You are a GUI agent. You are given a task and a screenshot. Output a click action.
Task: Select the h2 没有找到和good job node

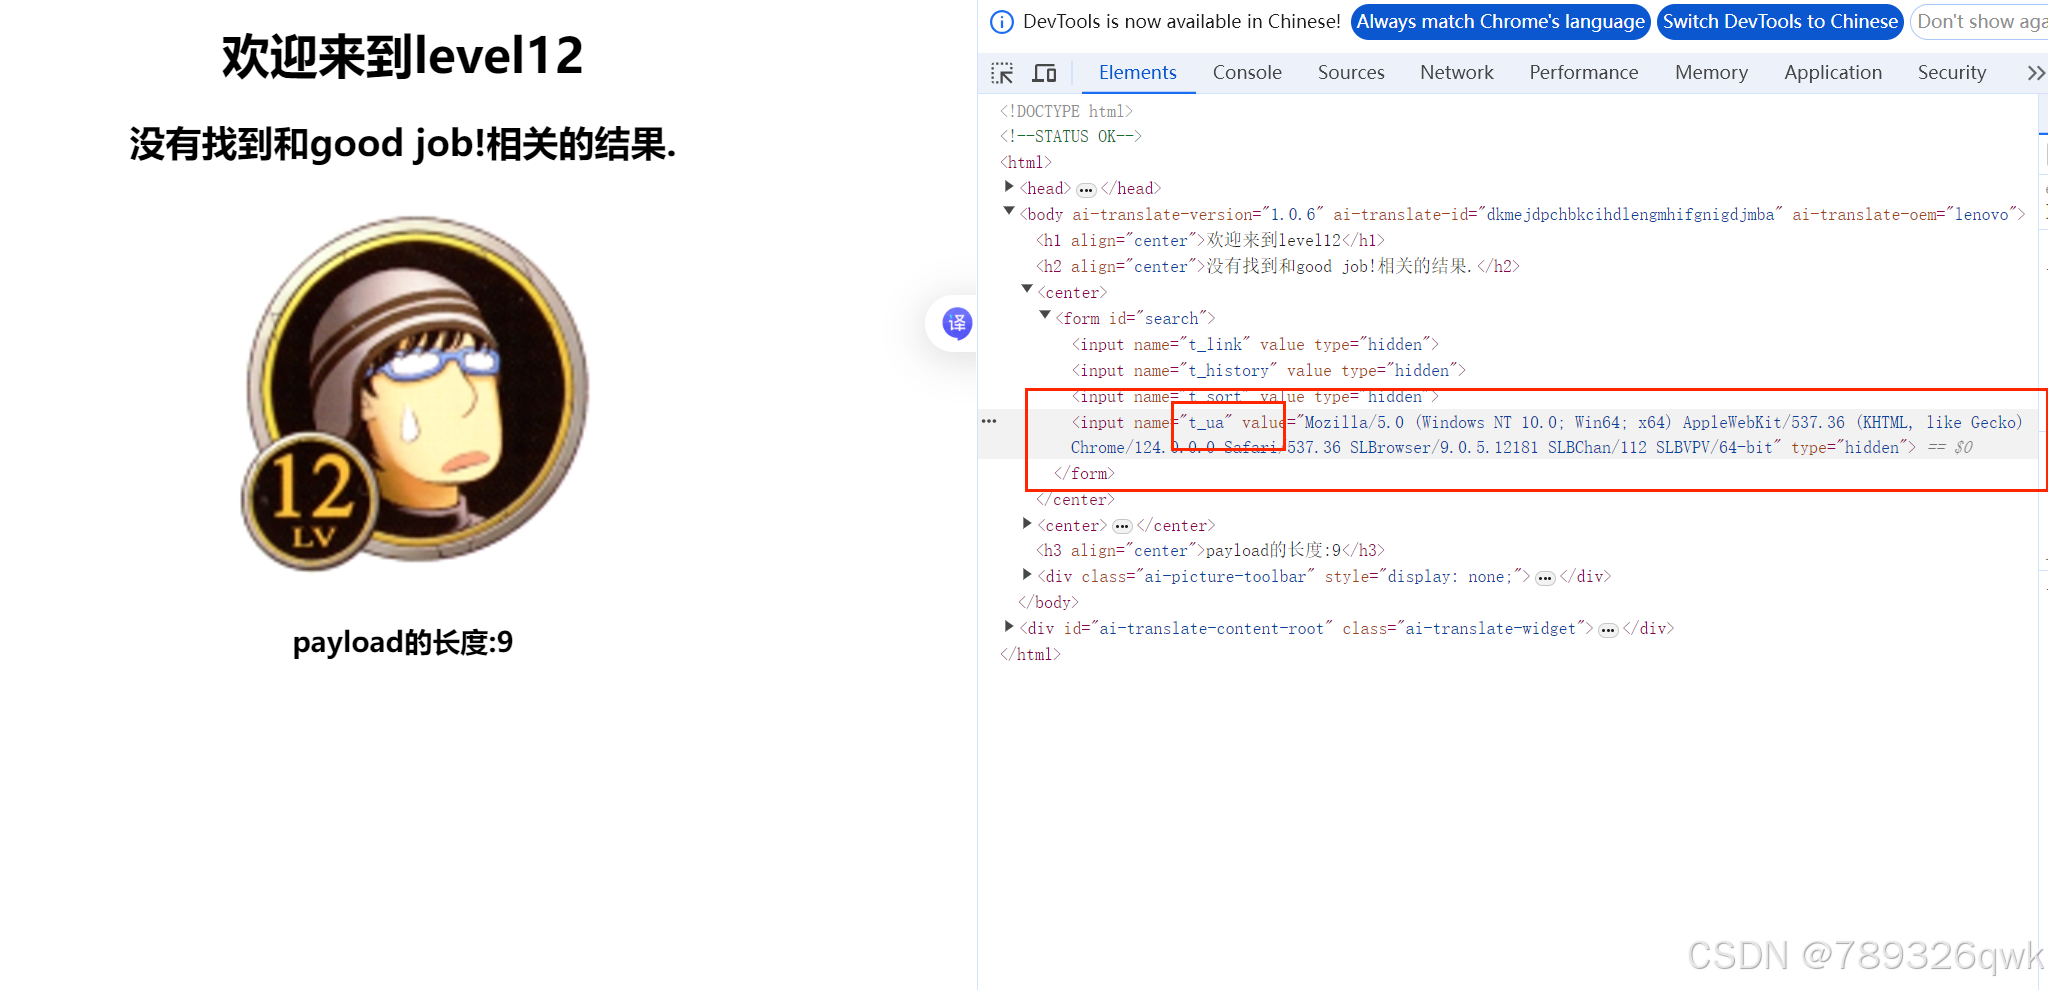[1278, 267]
